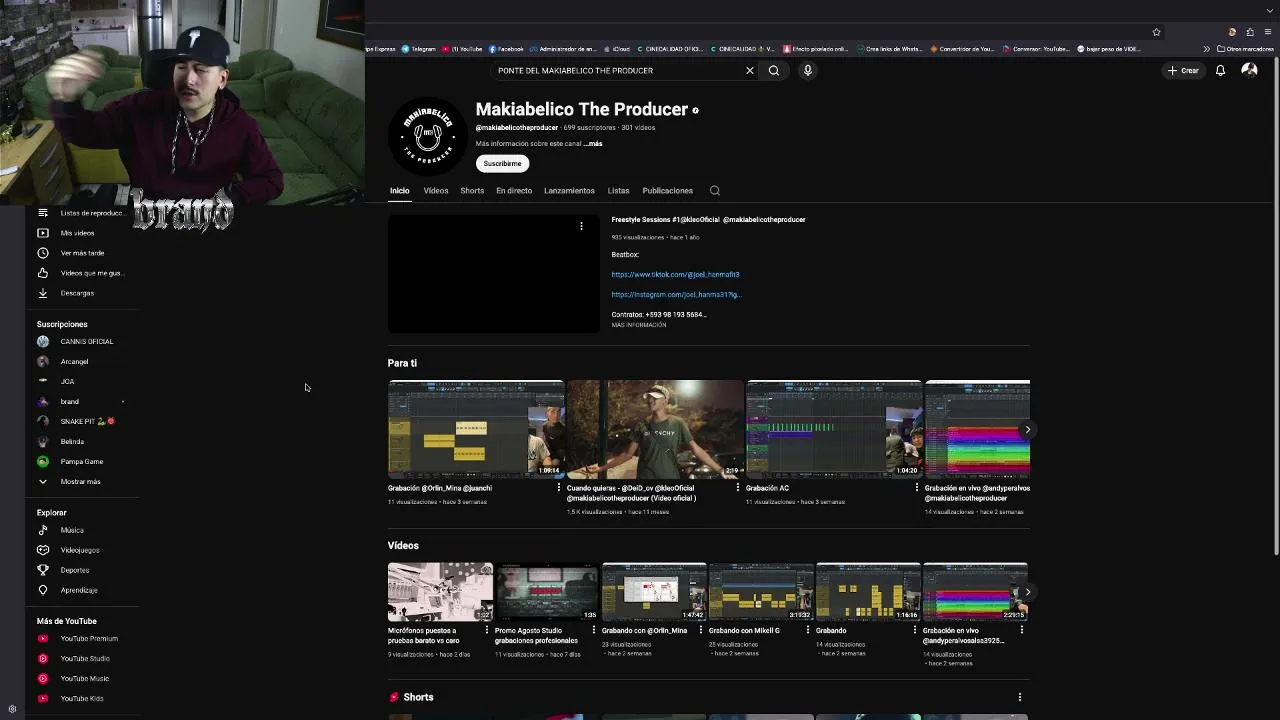The width and height of the screenshot is (1280, 720).
Task: Search within the channel using magnifier
Action: coord(715,191)
